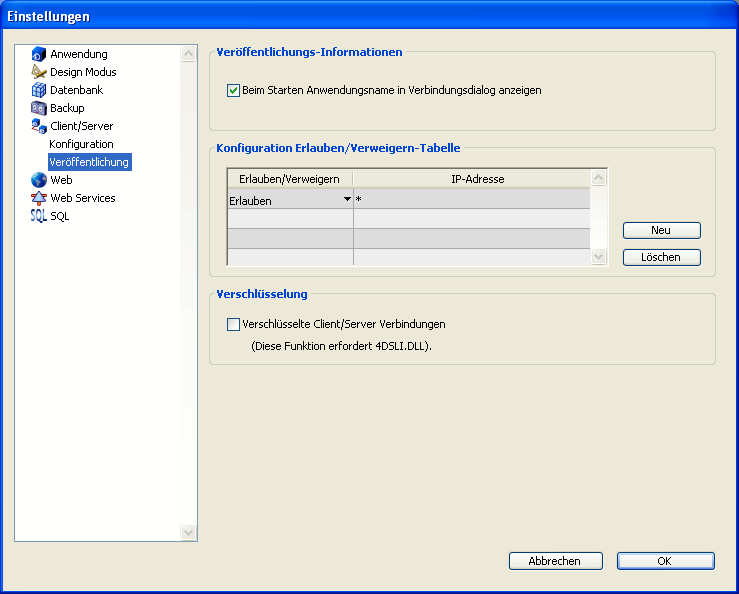Image resolution: width=739 pixels, height=594 pixels.
Task: Click the Neu button
Action: pos(661,230)
